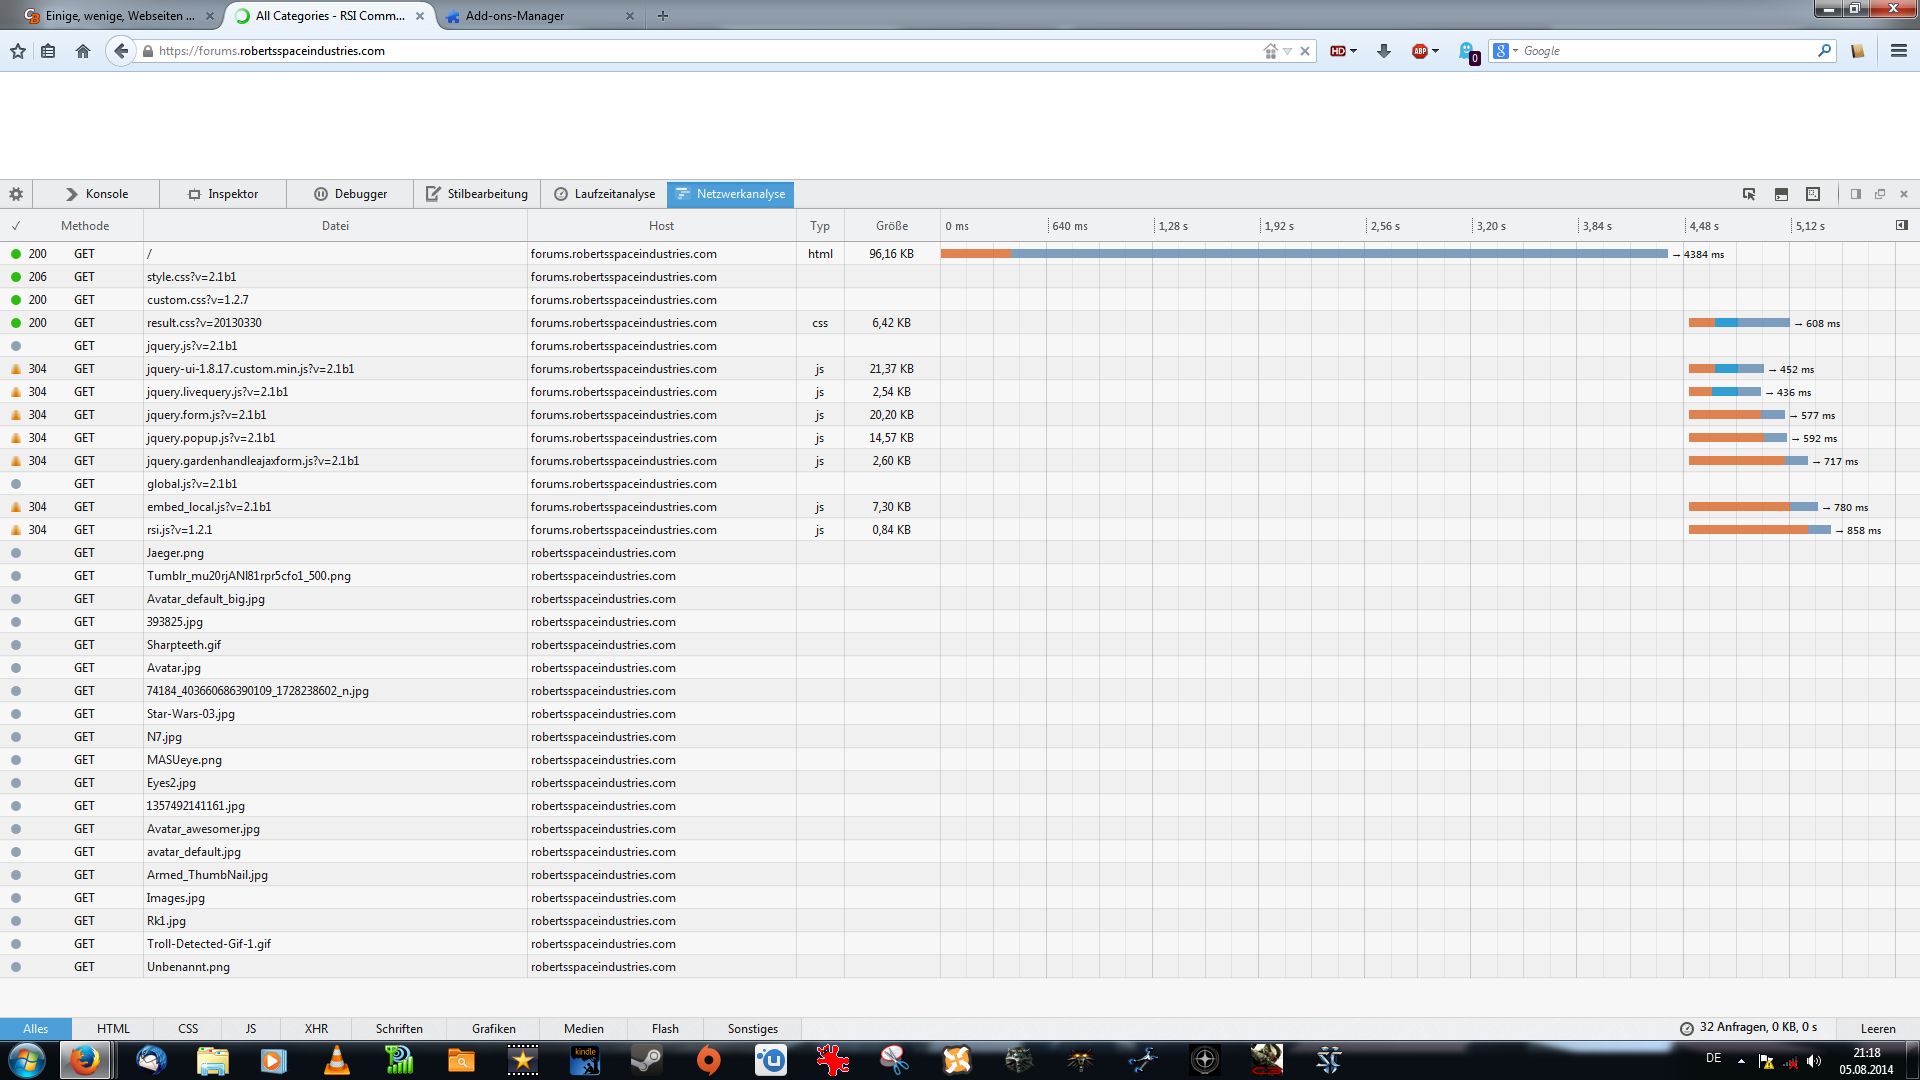Open the Firefox downloads arrow

1384,51
